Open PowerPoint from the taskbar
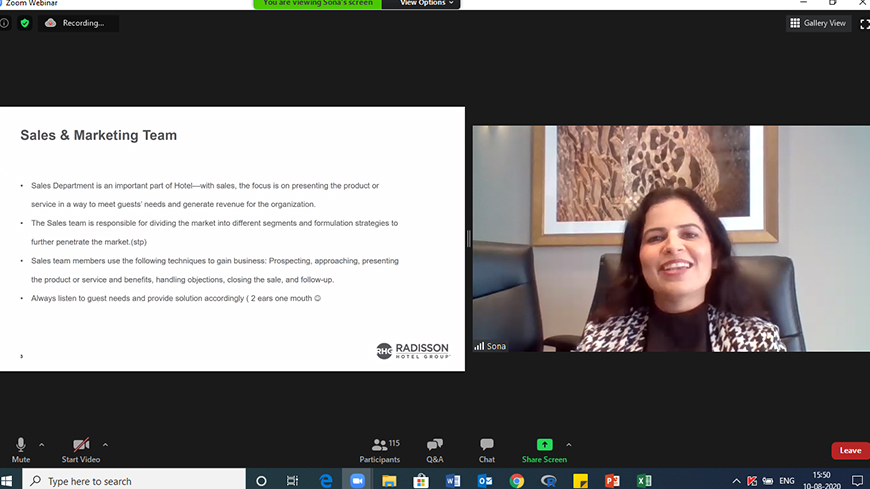 coord(612,481)
